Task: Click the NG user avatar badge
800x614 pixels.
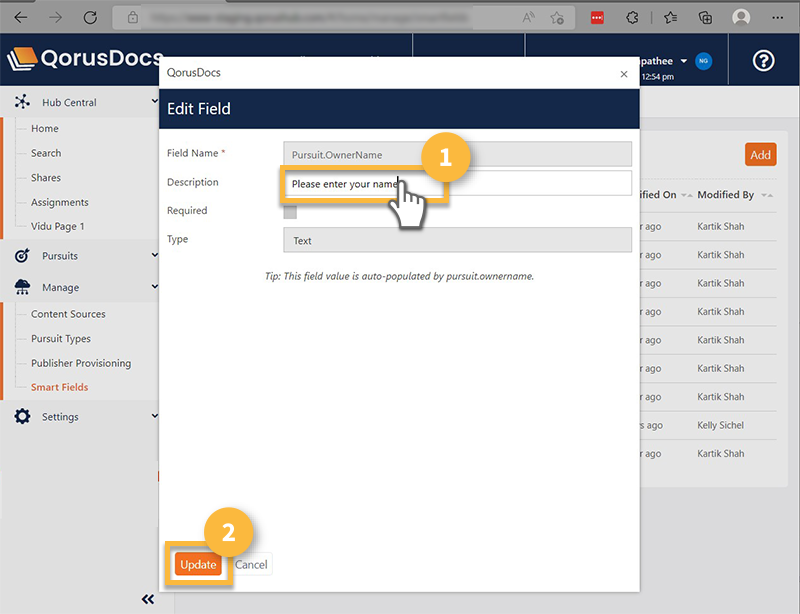Action: 704,61
